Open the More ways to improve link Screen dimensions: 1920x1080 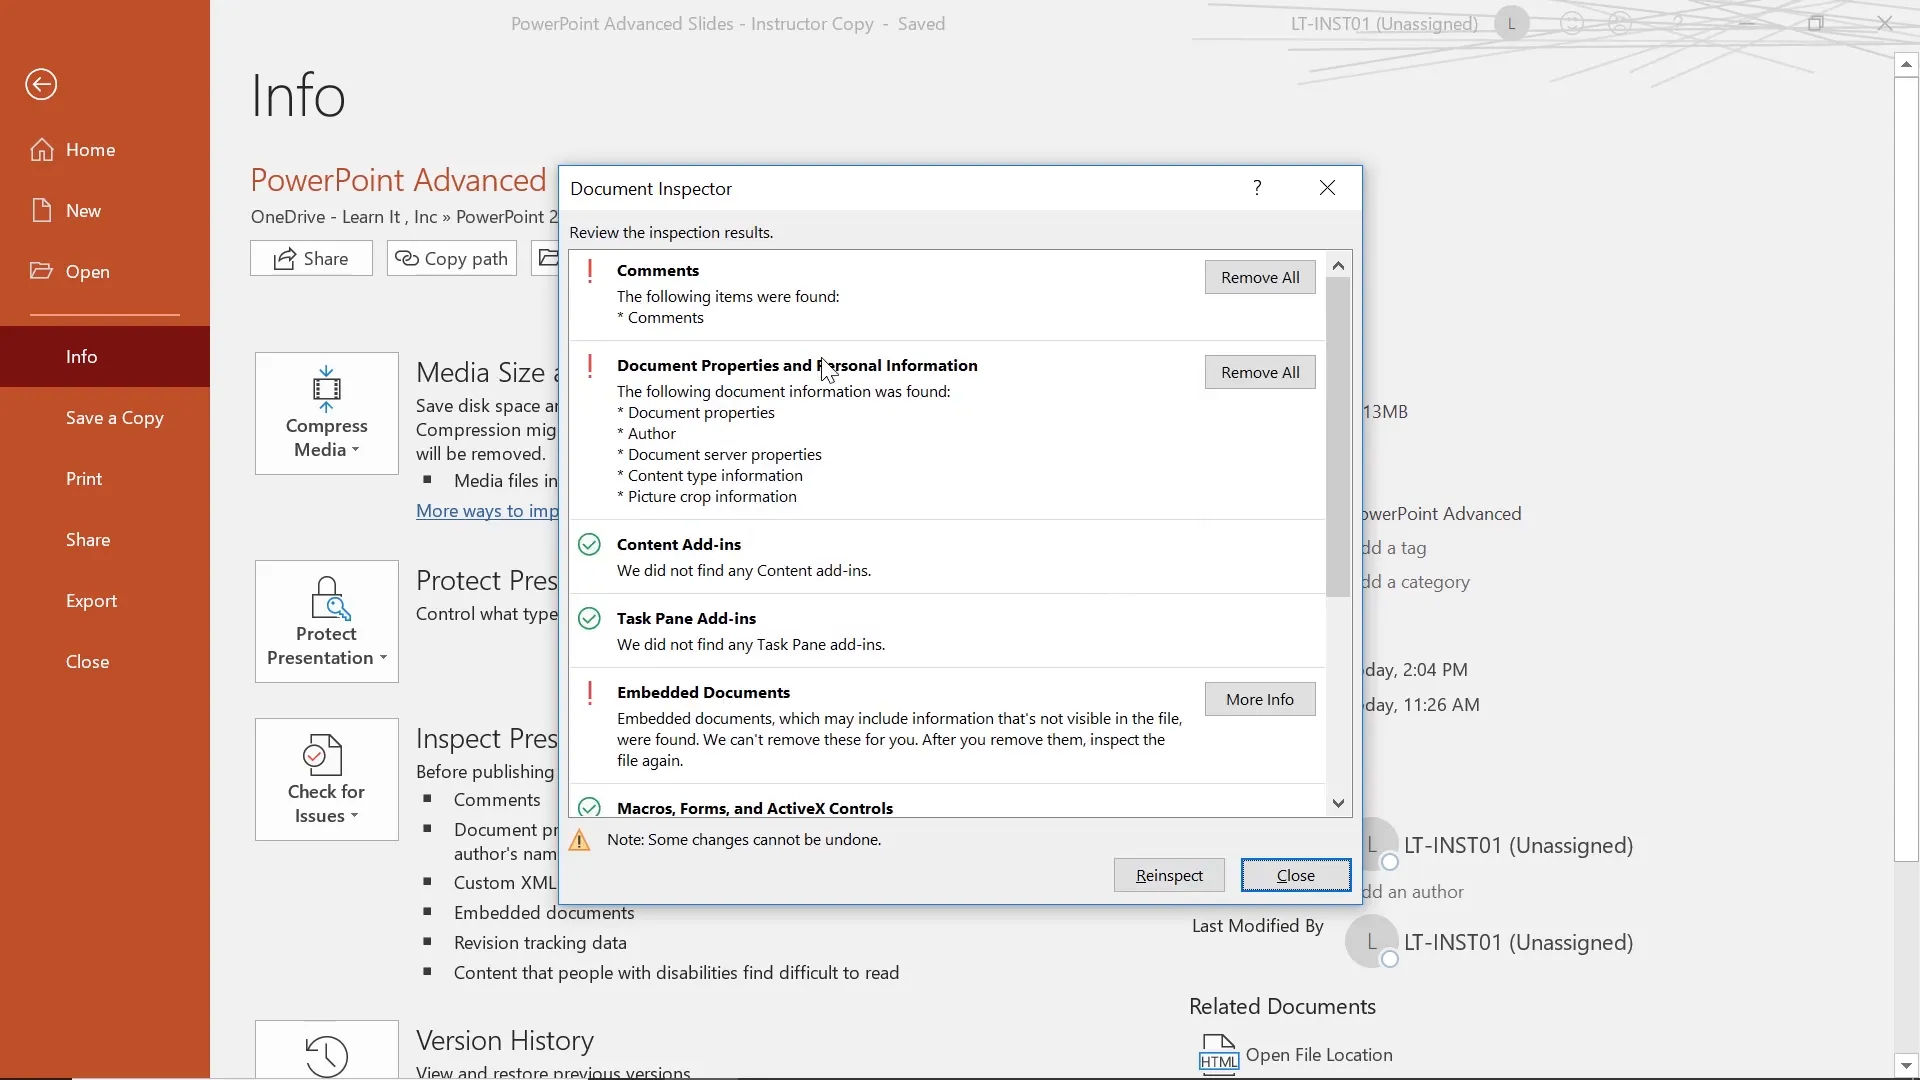coord(487,511)
